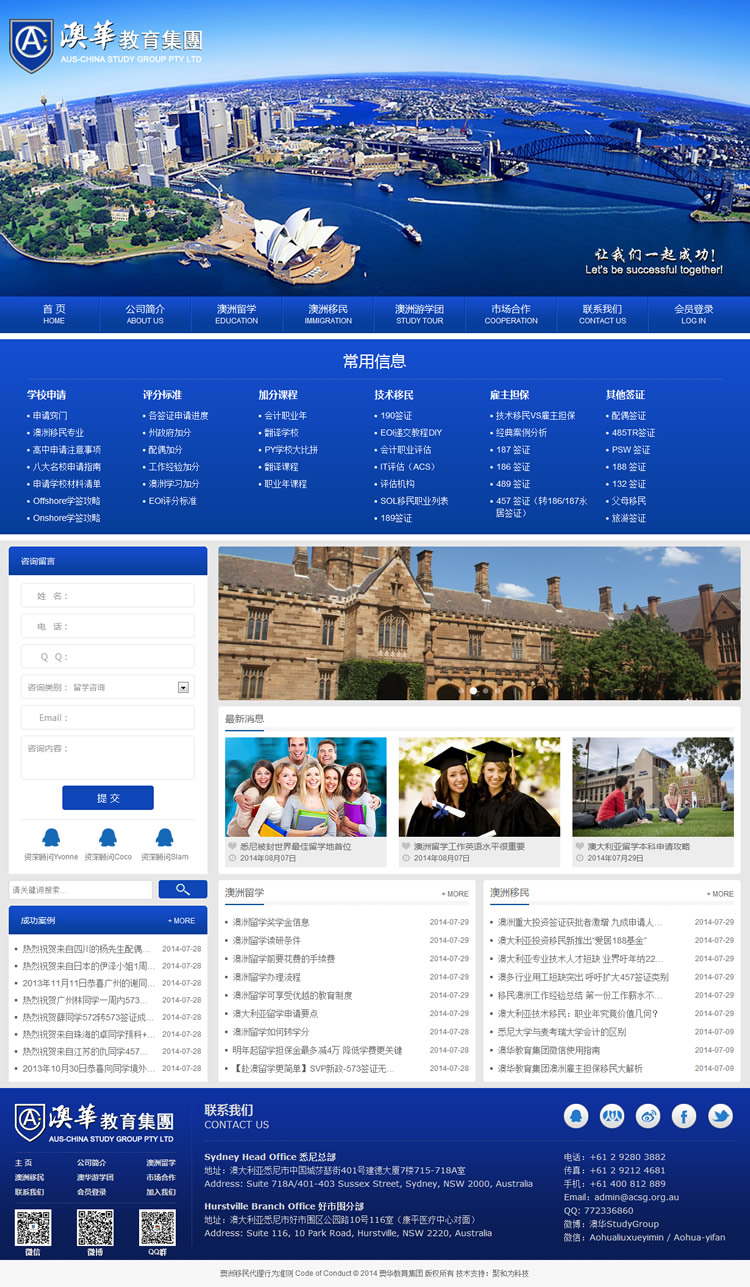Submit the consultation form with 提交

[108, 798]
